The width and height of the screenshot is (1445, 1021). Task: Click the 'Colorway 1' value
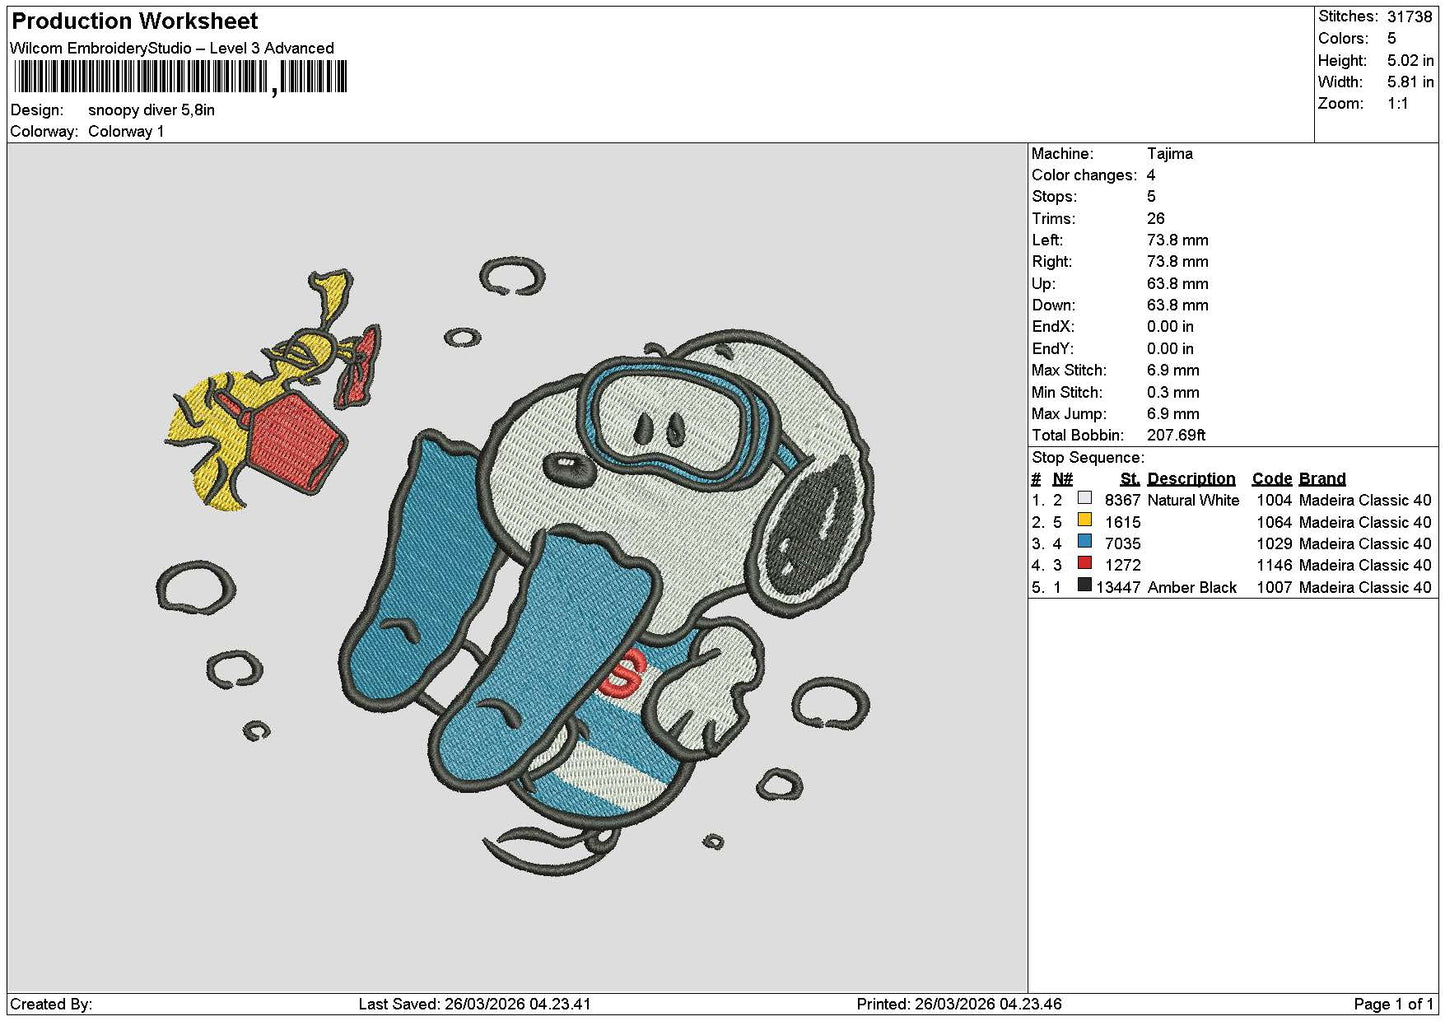[126, 131]
